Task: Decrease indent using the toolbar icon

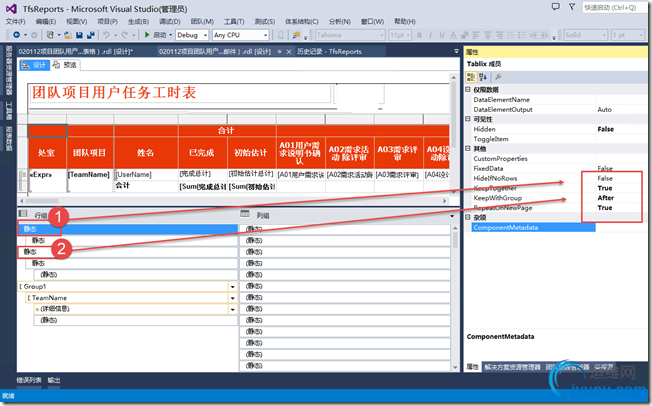Action: pyautogui.click(x=533, y=35)
